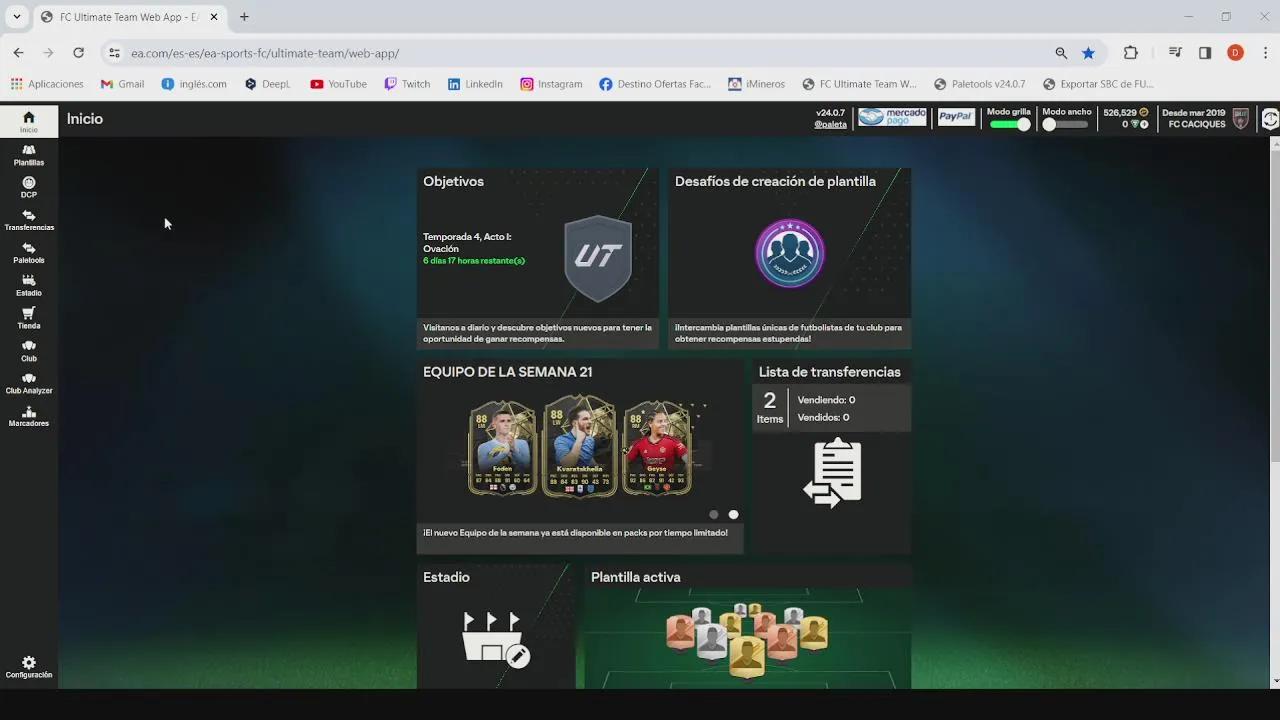Toggle the Modo grilla switch

pos(1010,124)
